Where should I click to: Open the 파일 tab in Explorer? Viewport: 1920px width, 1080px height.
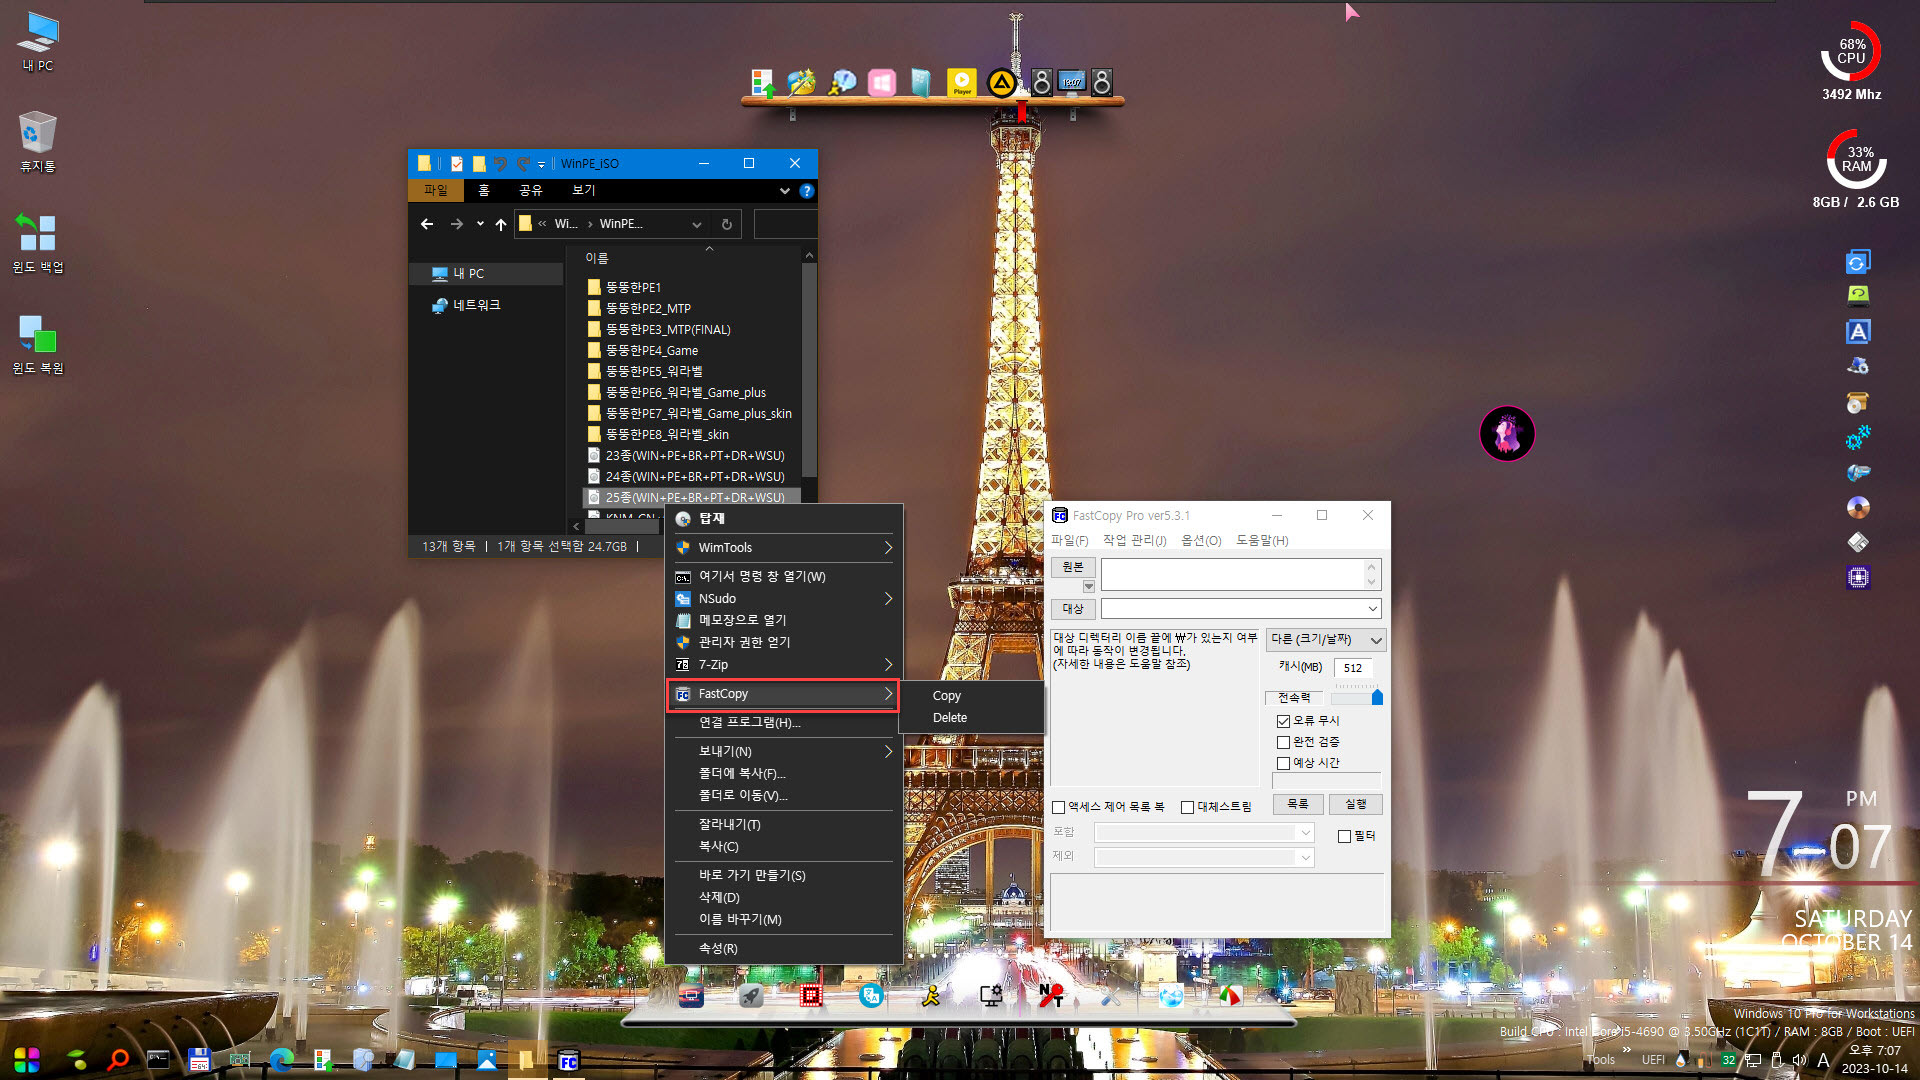click(436, 191)
